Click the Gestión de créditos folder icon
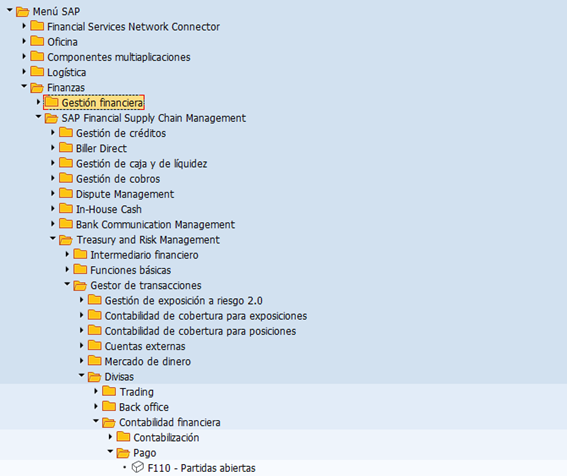567x476 pixels. tap(66, 133)
